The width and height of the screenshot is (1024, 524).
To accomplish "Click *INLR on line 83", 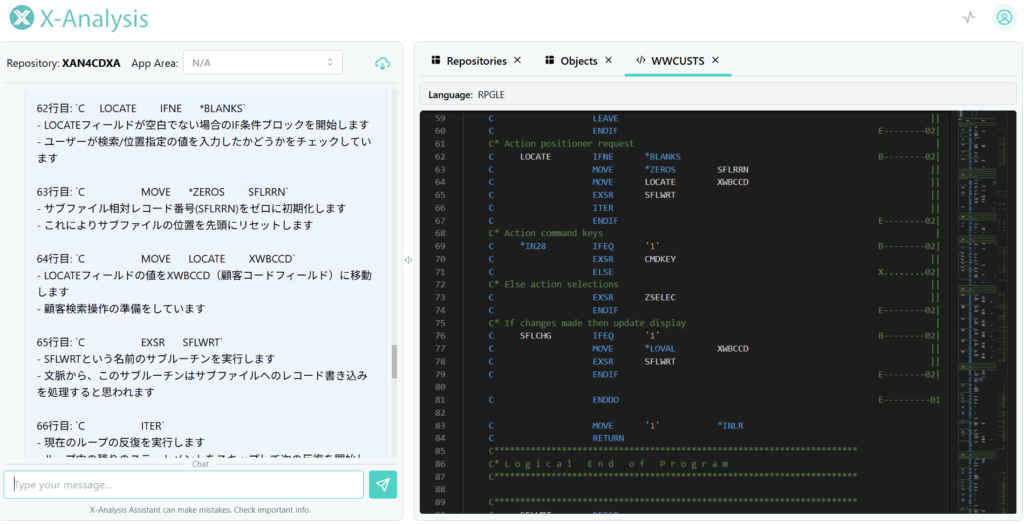I will pos(730,425).
